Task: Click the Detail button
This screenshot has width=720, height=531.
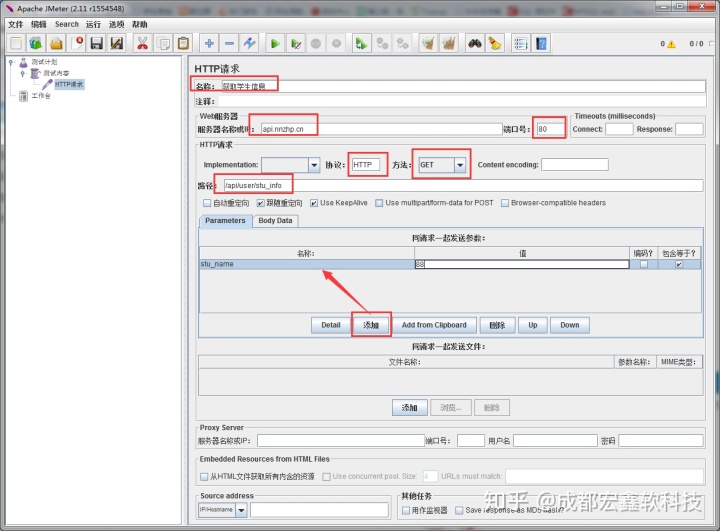Action: tap(331, 325)
